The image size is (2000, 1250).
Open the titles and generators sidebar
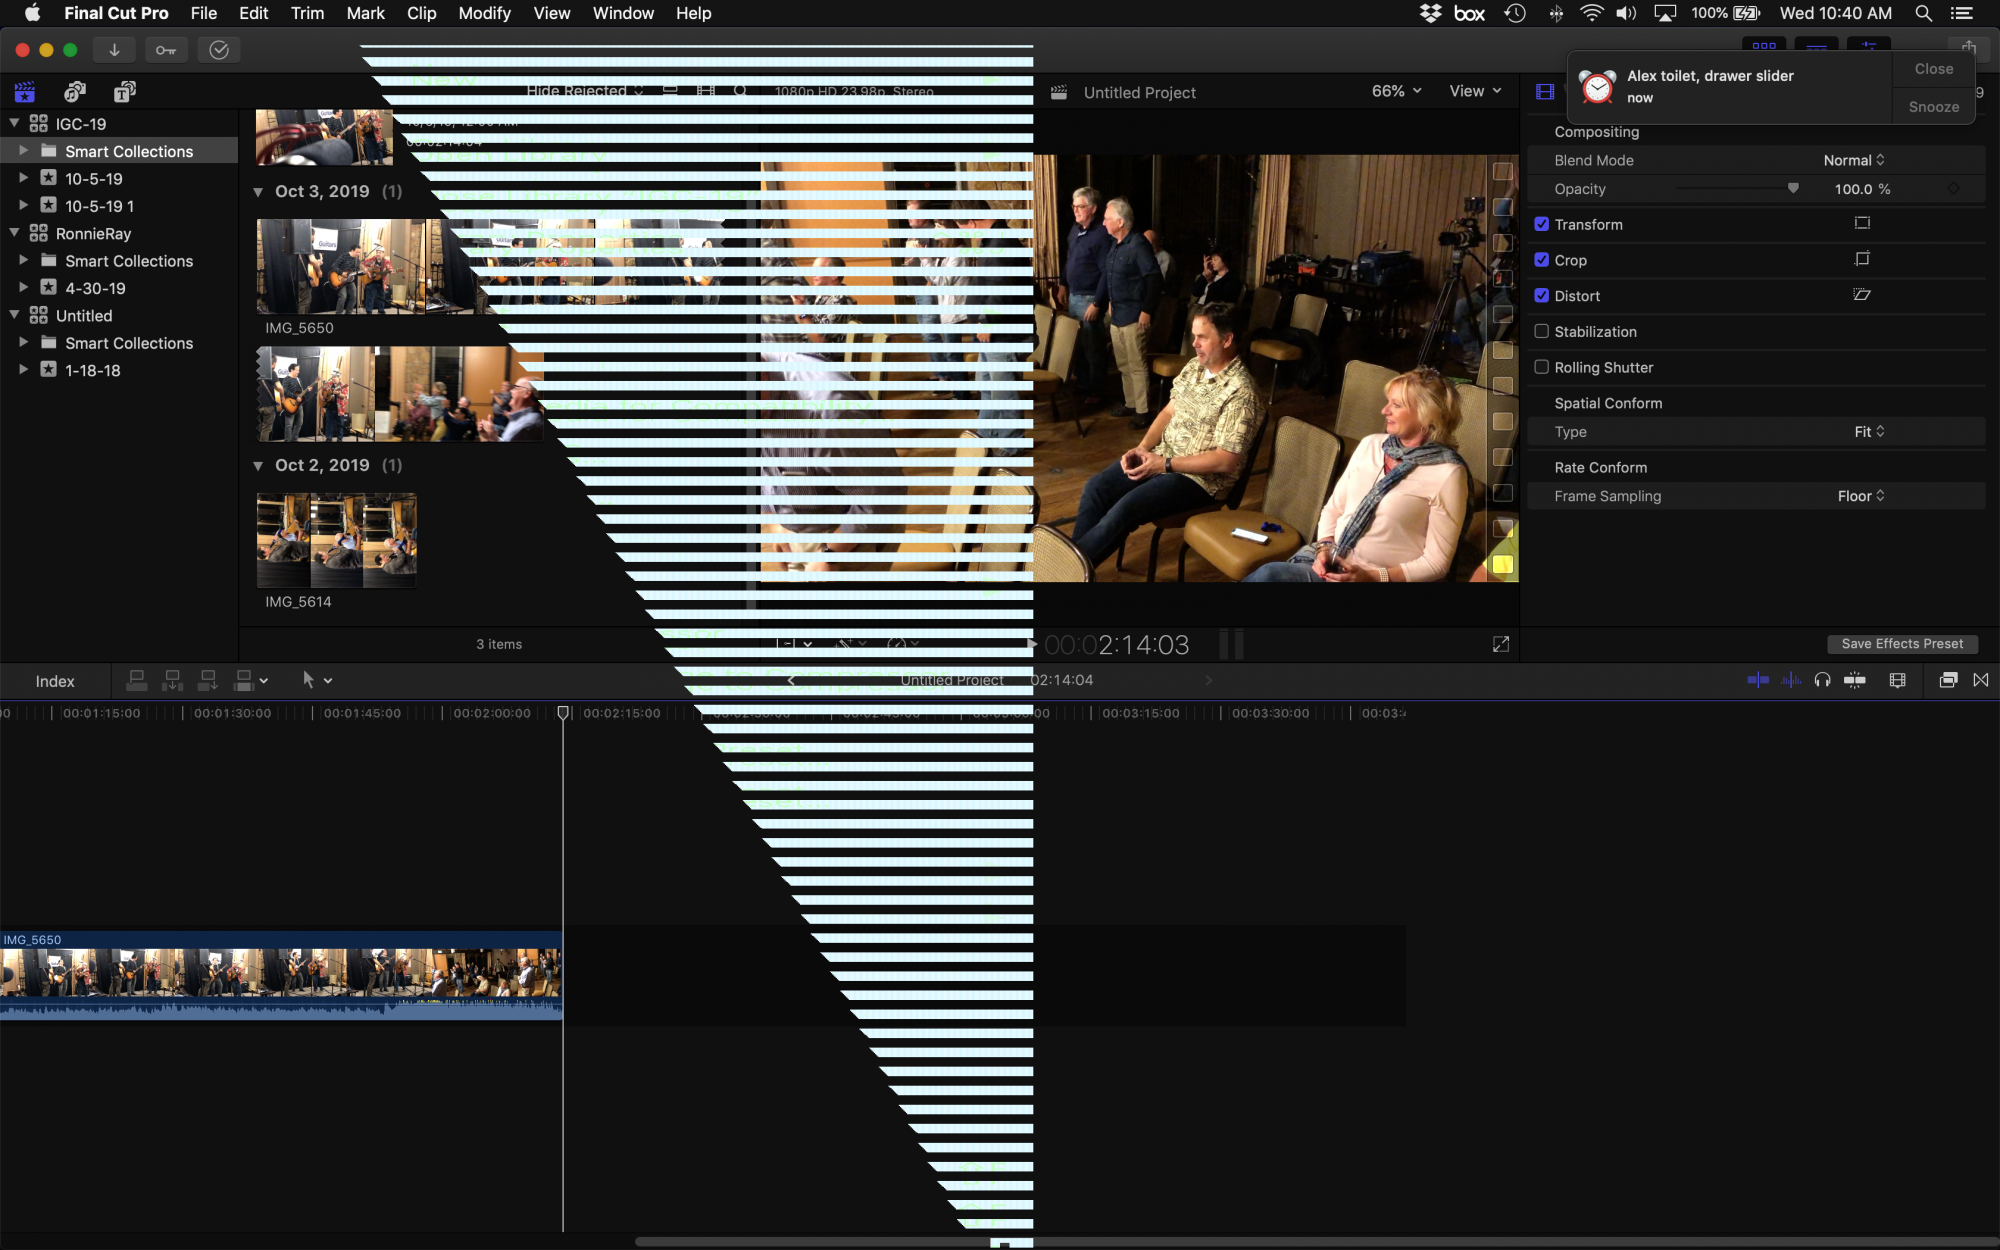pos(124,92)
